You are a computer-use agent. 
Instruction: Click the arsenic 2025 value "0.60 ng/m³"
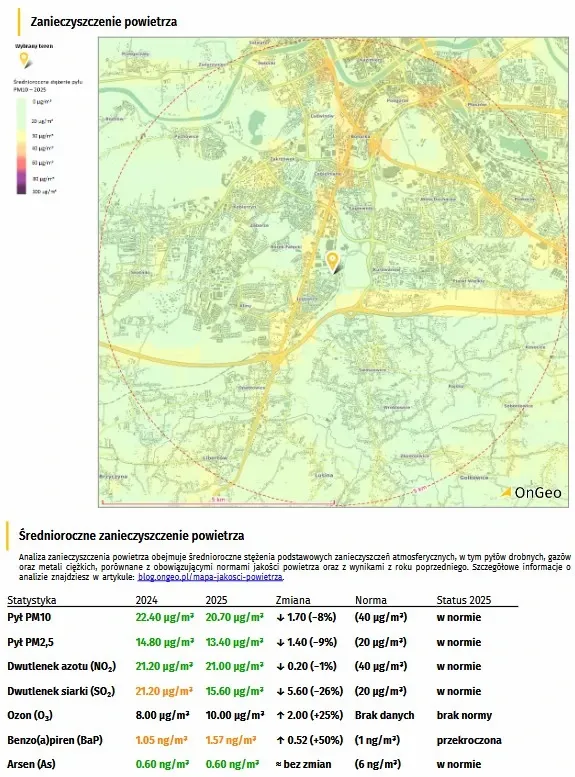(x=232, y=764)
